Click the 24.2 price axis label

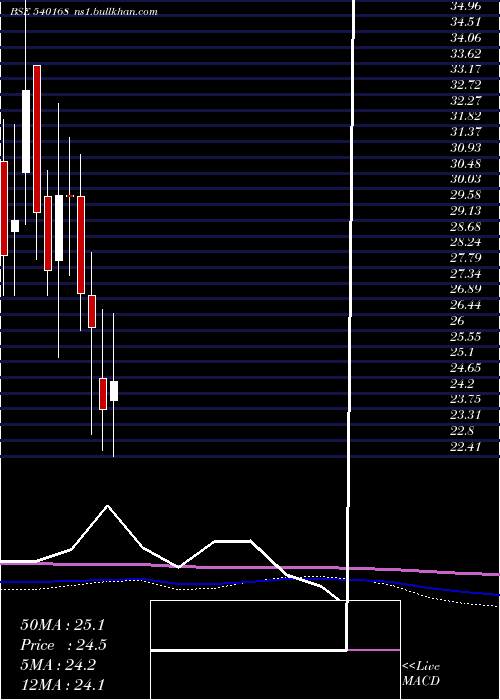click(x=462, y=383)
